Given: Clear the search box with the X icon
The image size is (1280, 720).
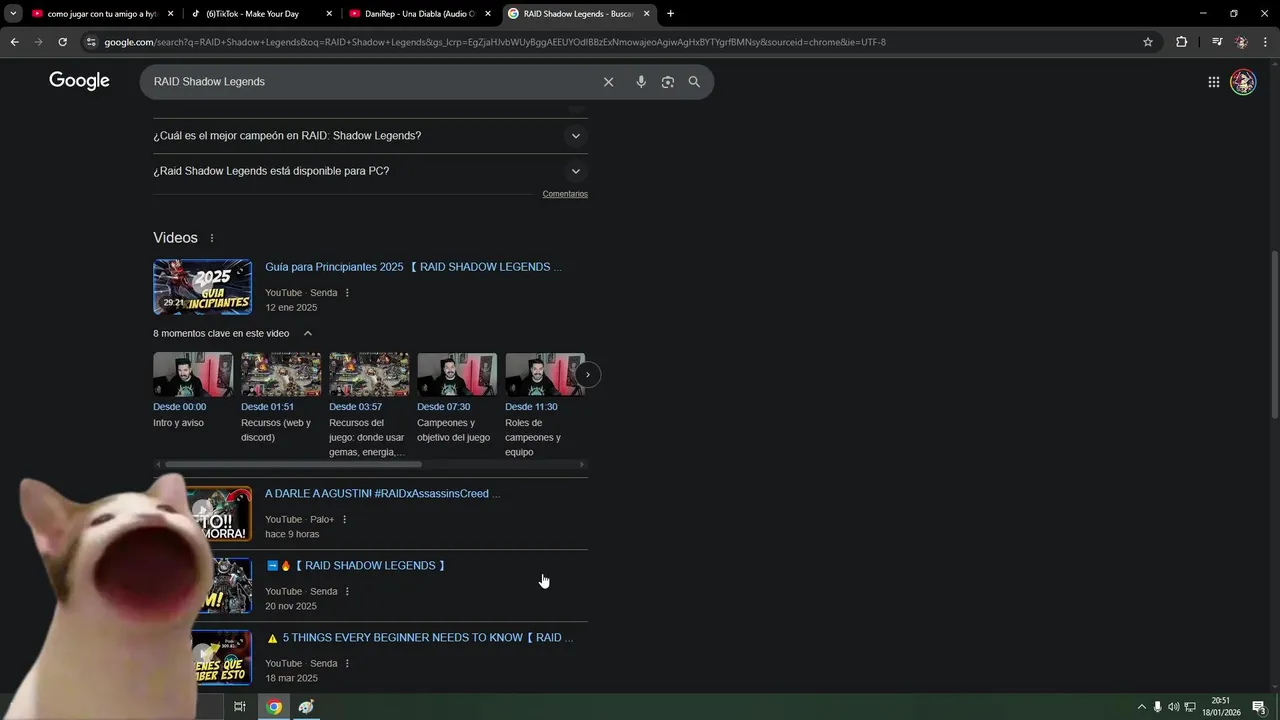Looking at the screenshot, I should [x=608, y=82].
